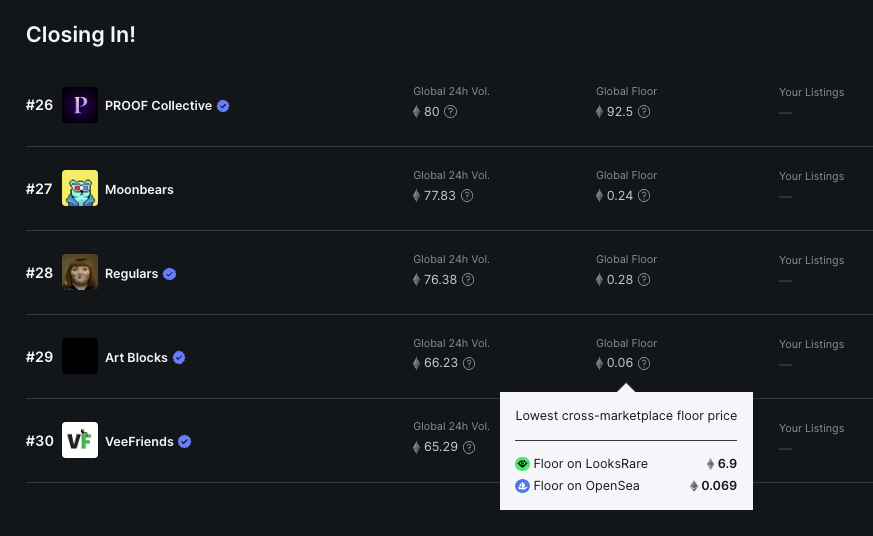This screenshot has height=536, width=873.
Task: Open the PROOF Collective collection link
Action: (159, 106)
